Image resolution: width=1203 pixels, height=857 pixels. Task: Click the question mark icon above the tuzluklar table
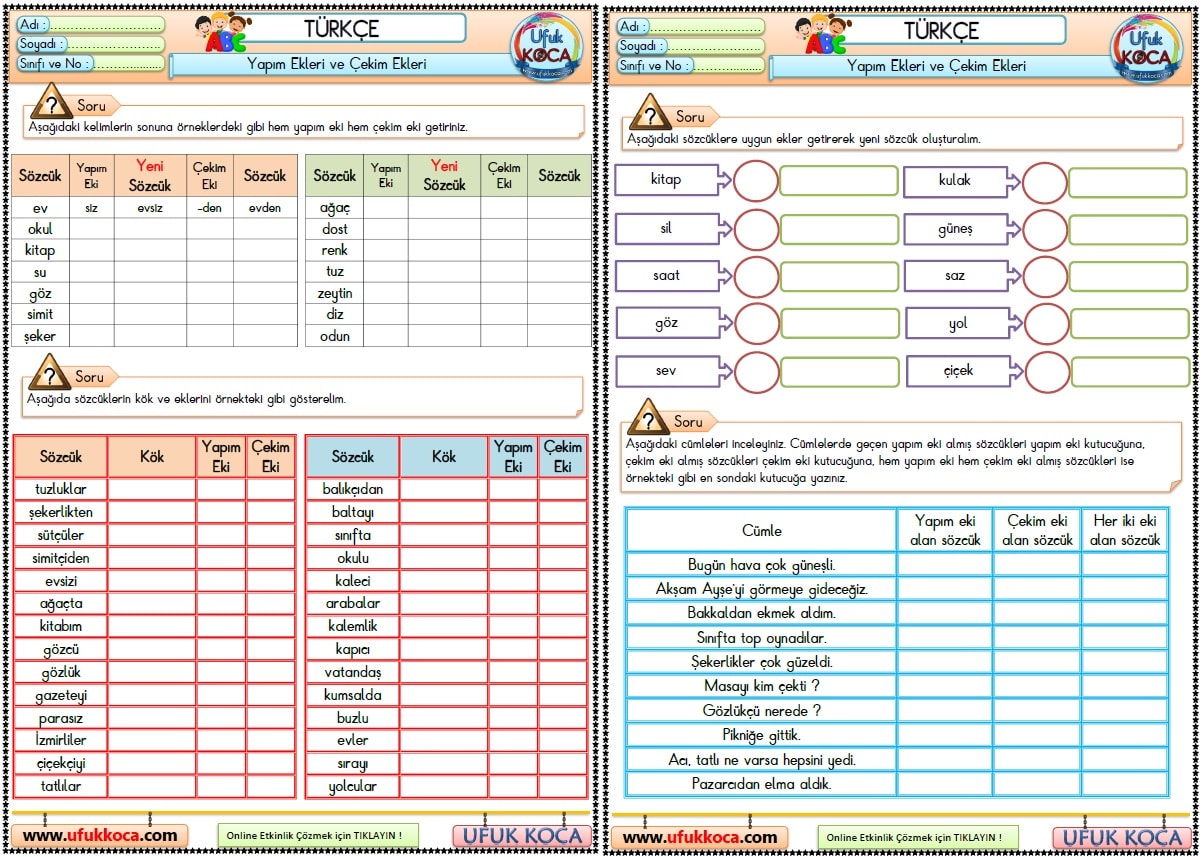pos(49,374)
